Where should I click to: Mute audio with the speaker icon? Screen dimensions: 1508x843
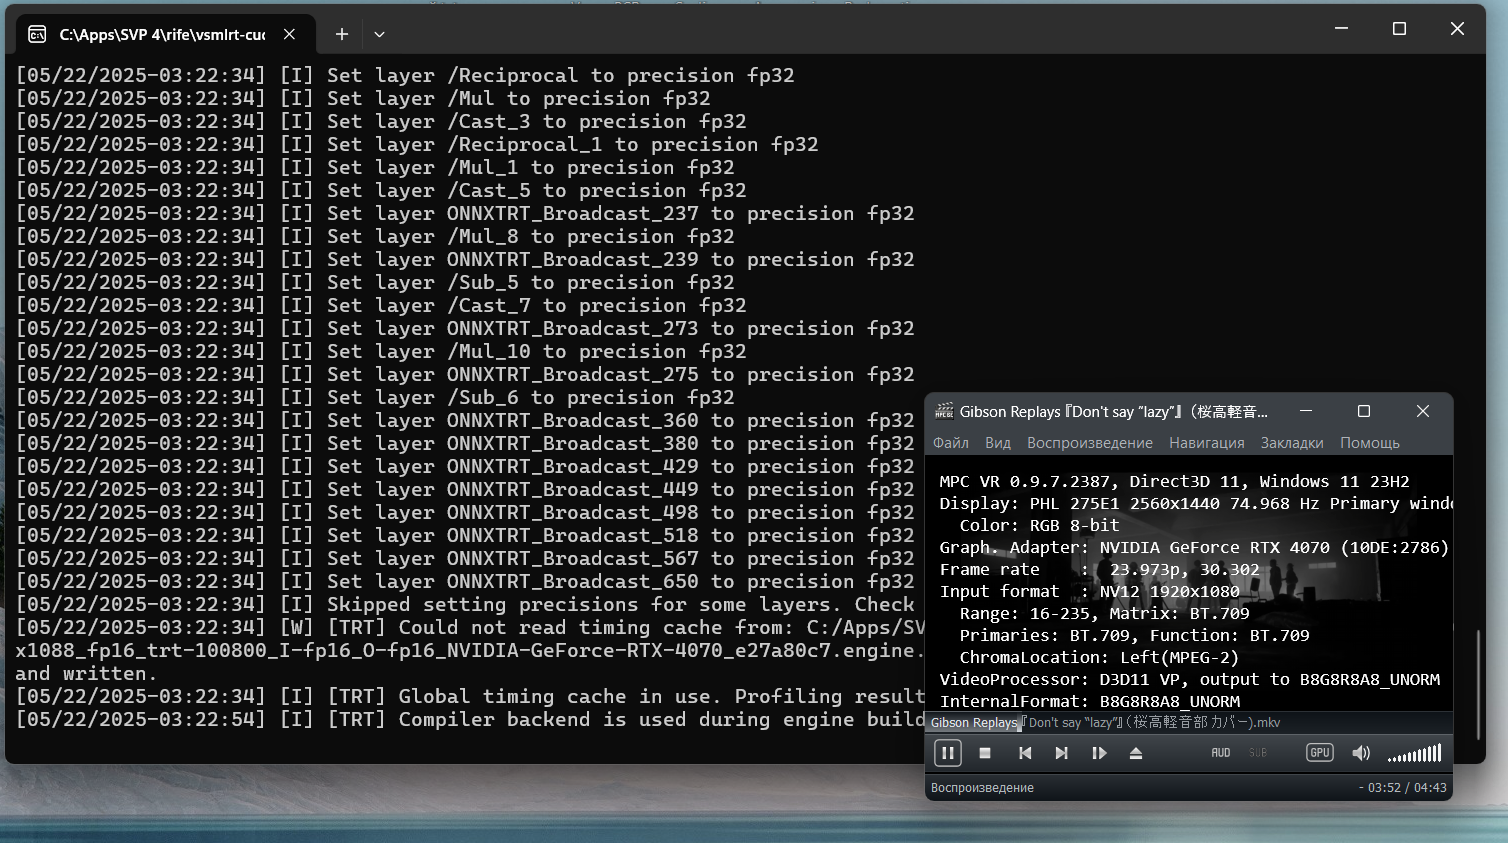(1361, 753)
